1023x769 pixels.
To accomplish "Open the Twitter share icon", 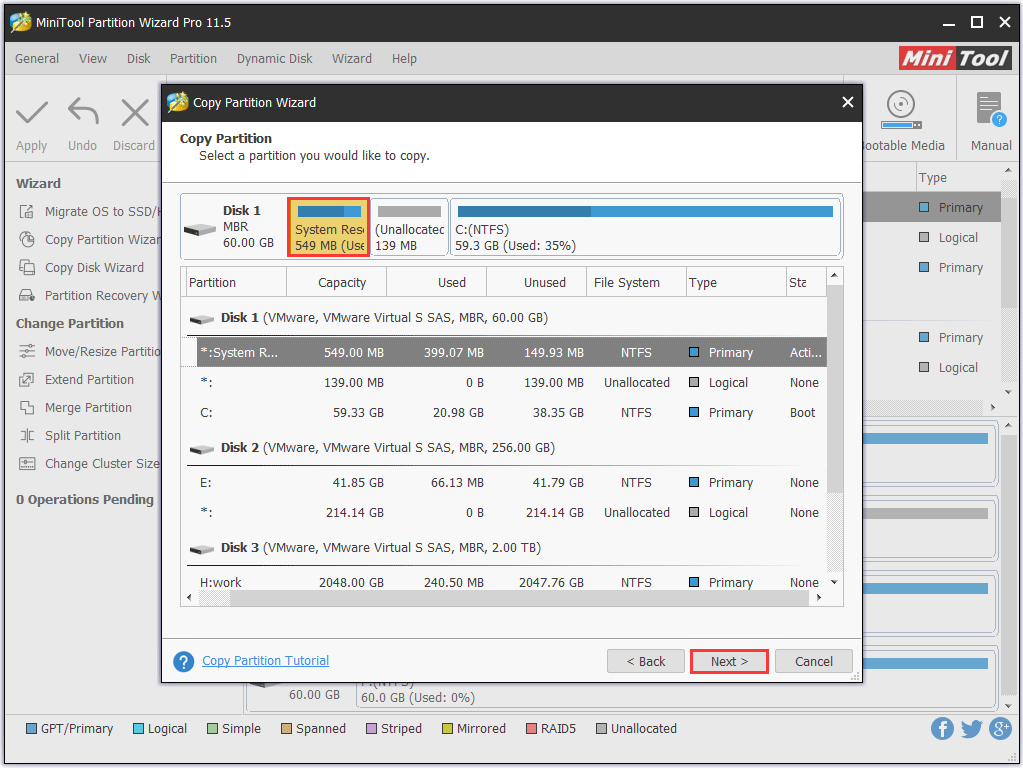I will tap(971, 729).
